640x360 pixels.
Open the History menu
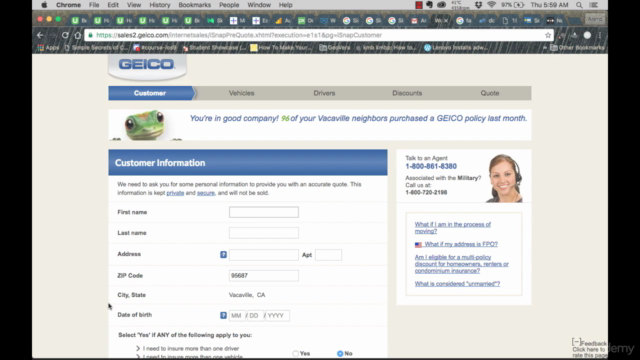(x=160, y=5)
